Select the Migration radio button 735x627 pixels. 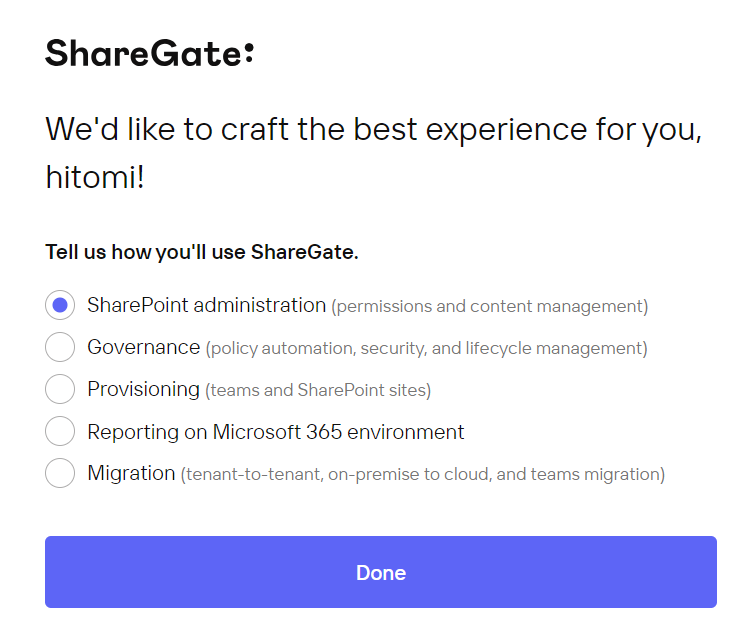coord(60,473)
